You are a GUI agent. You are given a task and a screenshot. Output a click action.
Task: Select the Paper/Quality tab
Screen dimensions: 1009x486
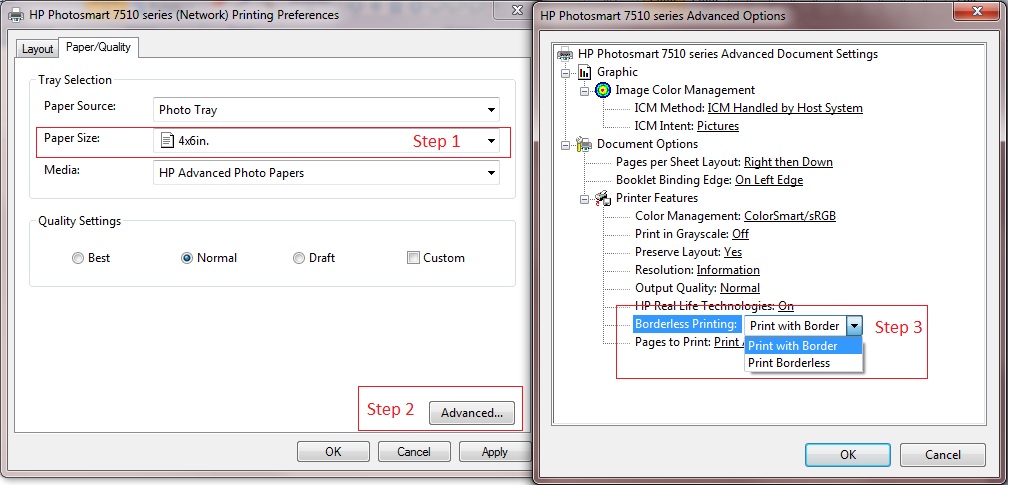(x=98, y=47)
